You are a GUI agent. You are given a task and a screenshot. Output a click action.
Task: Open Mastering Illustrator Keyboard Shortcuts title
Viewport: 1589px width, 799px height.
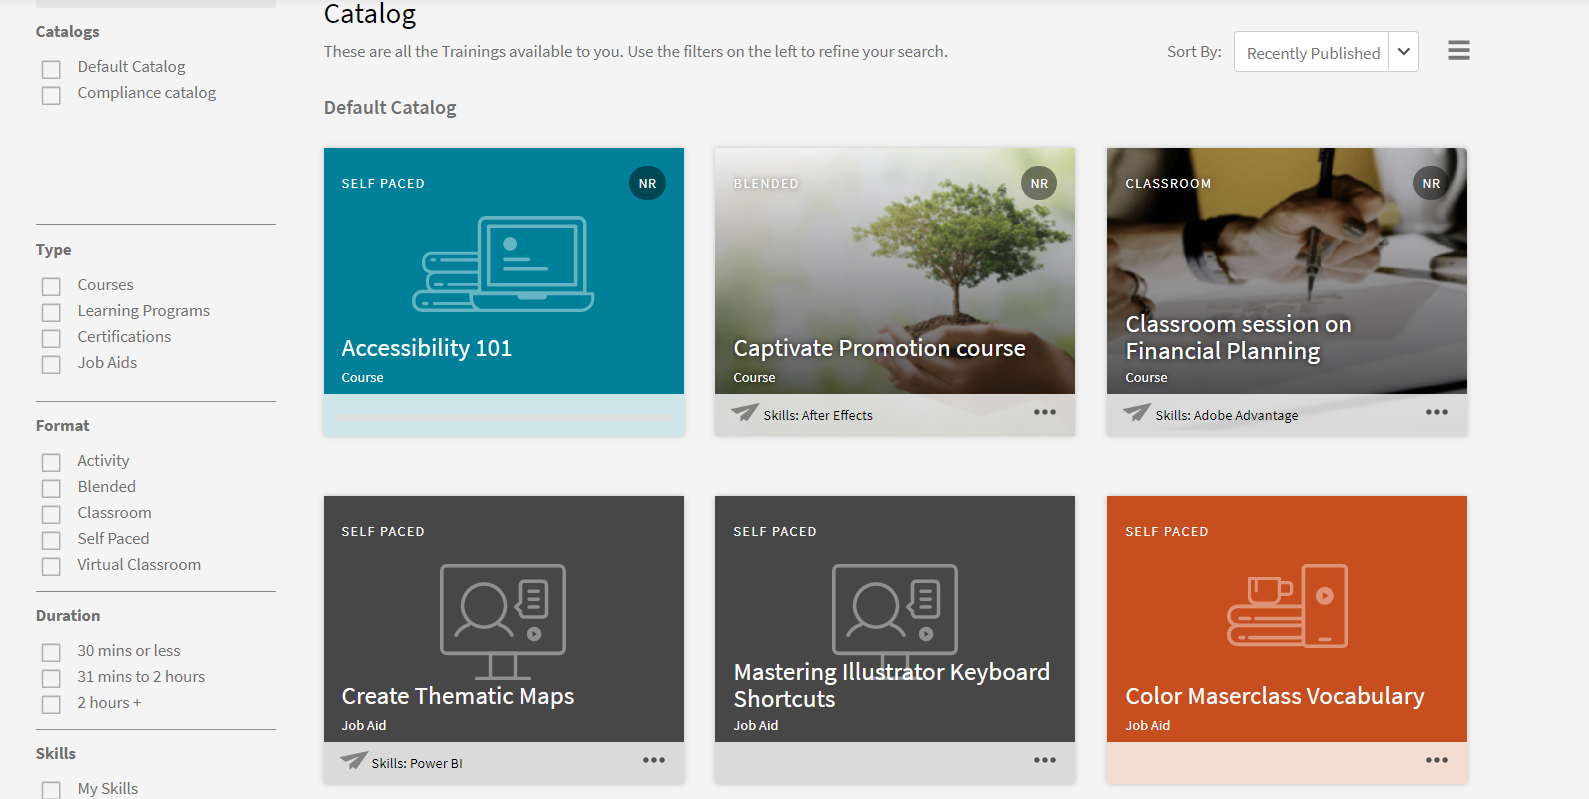tap(892, 685)
